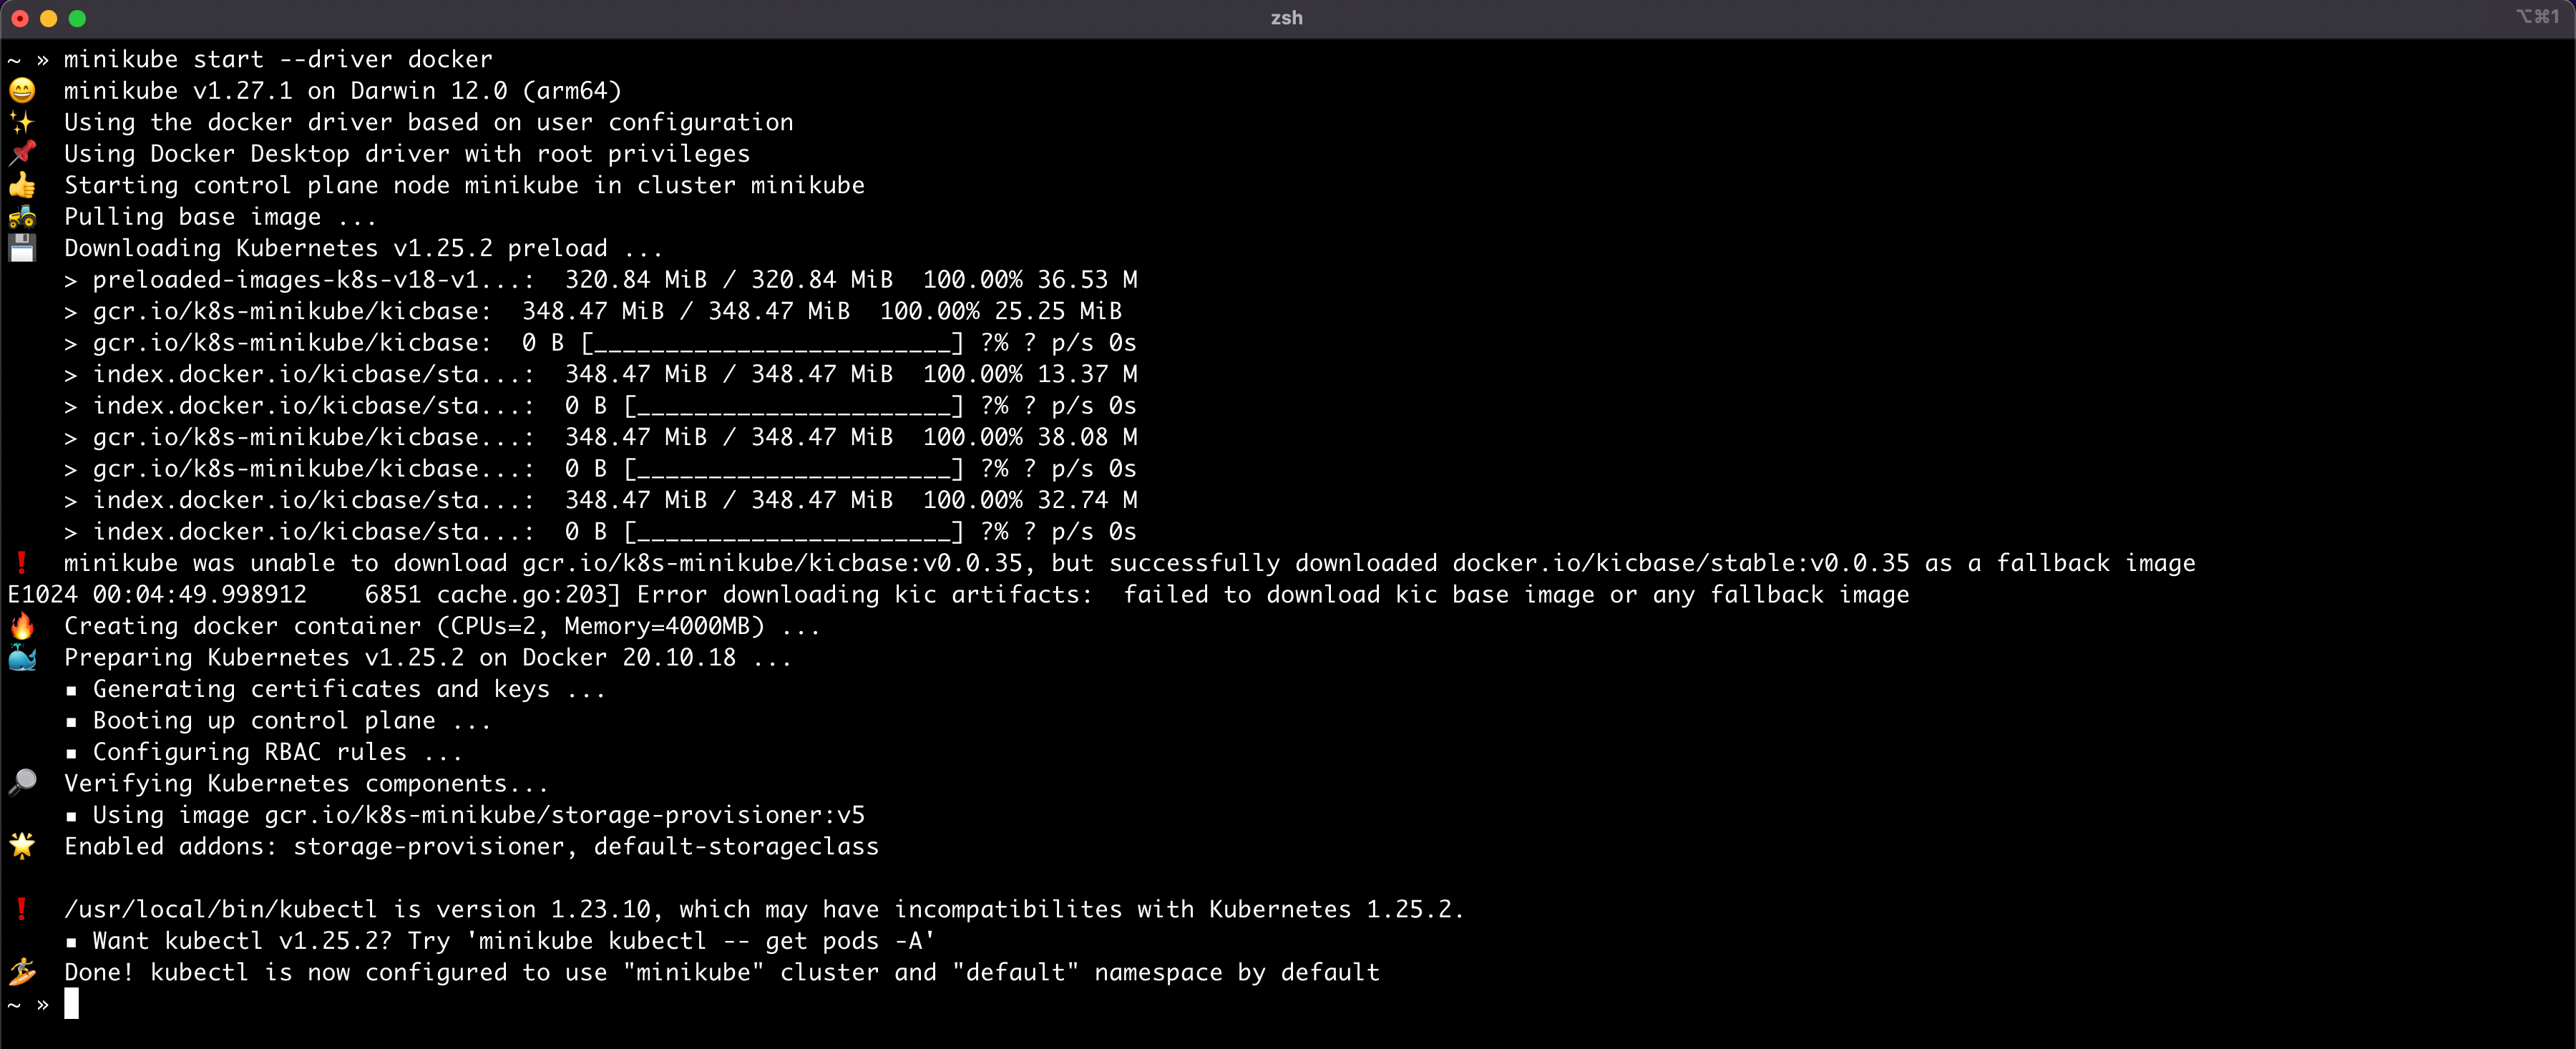Click 'Enabled addons: storage-provisioner, default-storageclass'

[472, 847]
